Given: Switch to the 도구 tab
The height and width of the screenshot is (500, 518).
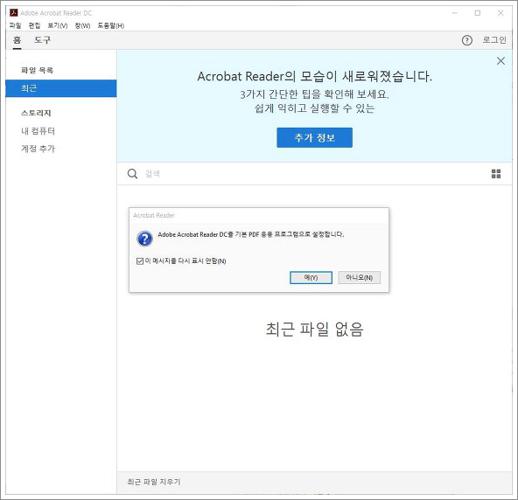Looking at the screenshot, I should click(42, 40).
